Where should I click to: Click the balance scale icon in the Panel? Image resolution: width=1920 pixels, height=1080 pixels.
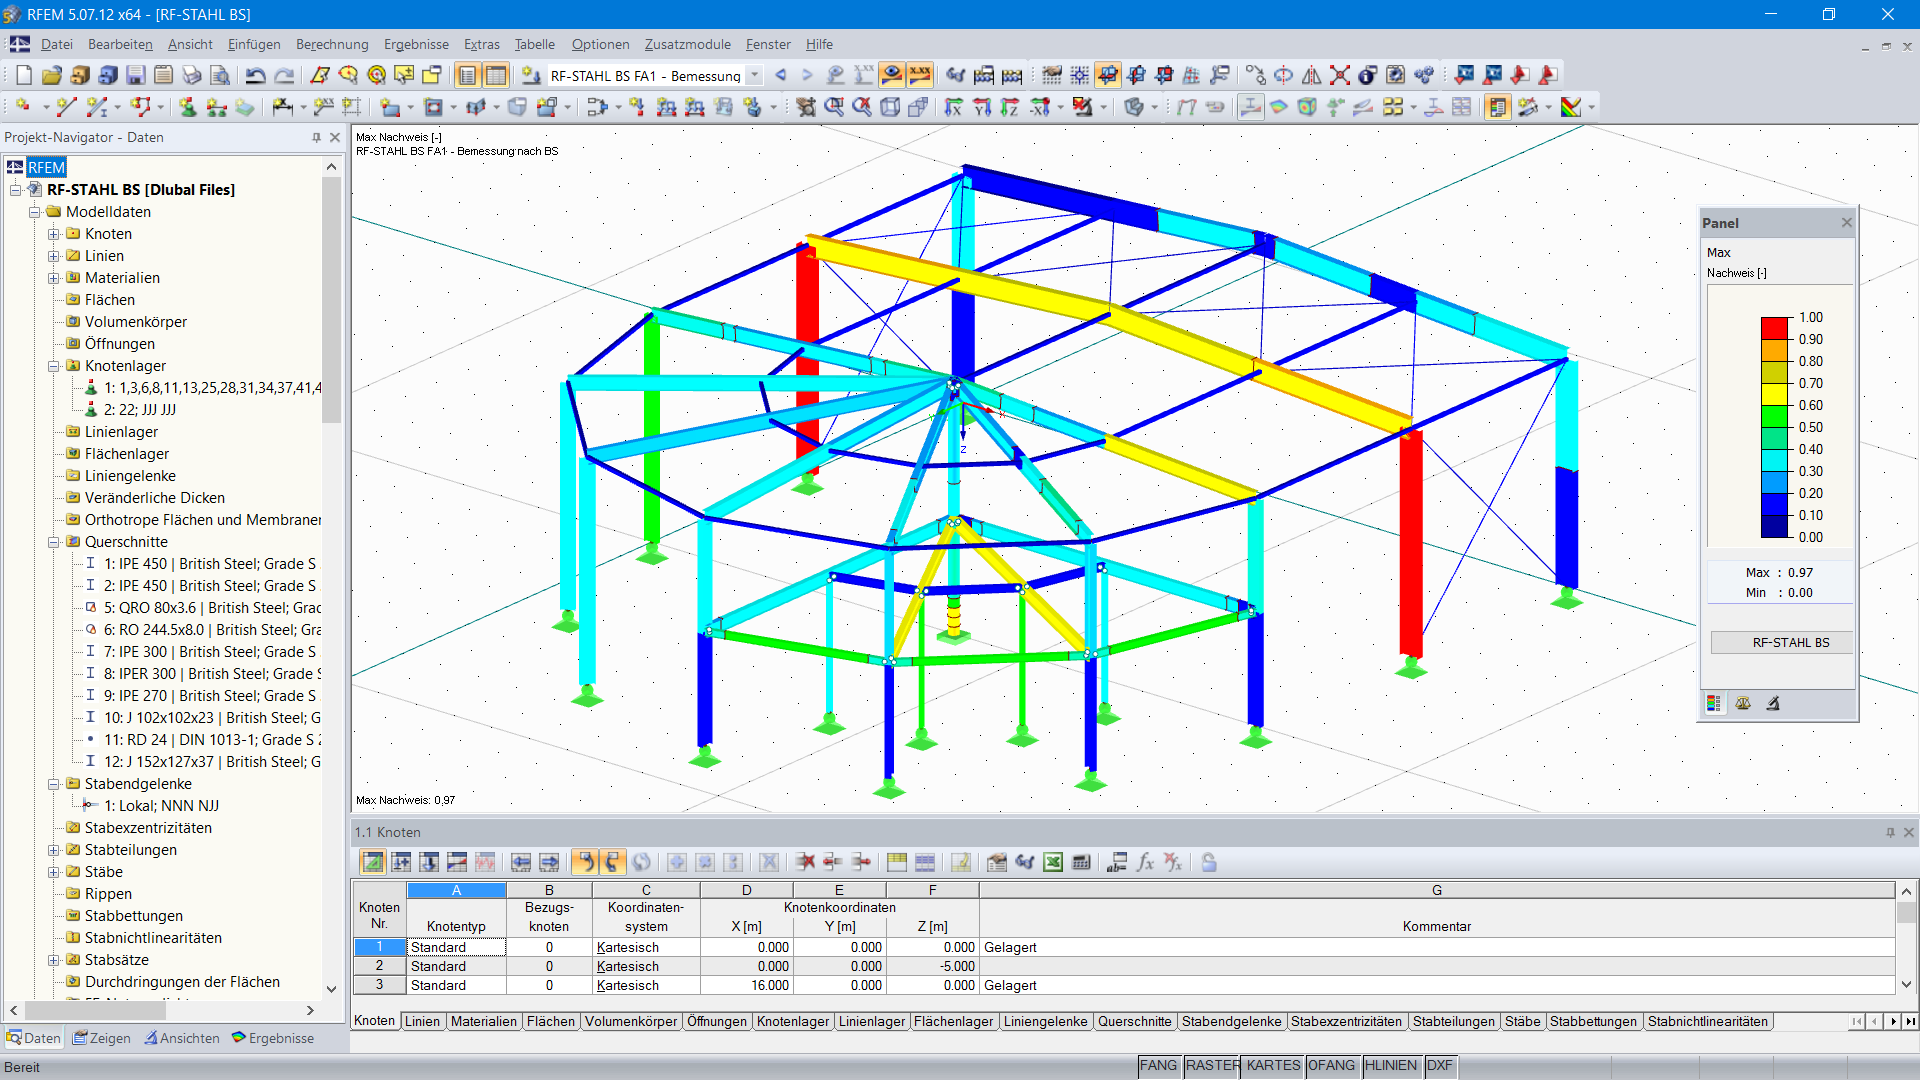click(x=1743, y=703)
